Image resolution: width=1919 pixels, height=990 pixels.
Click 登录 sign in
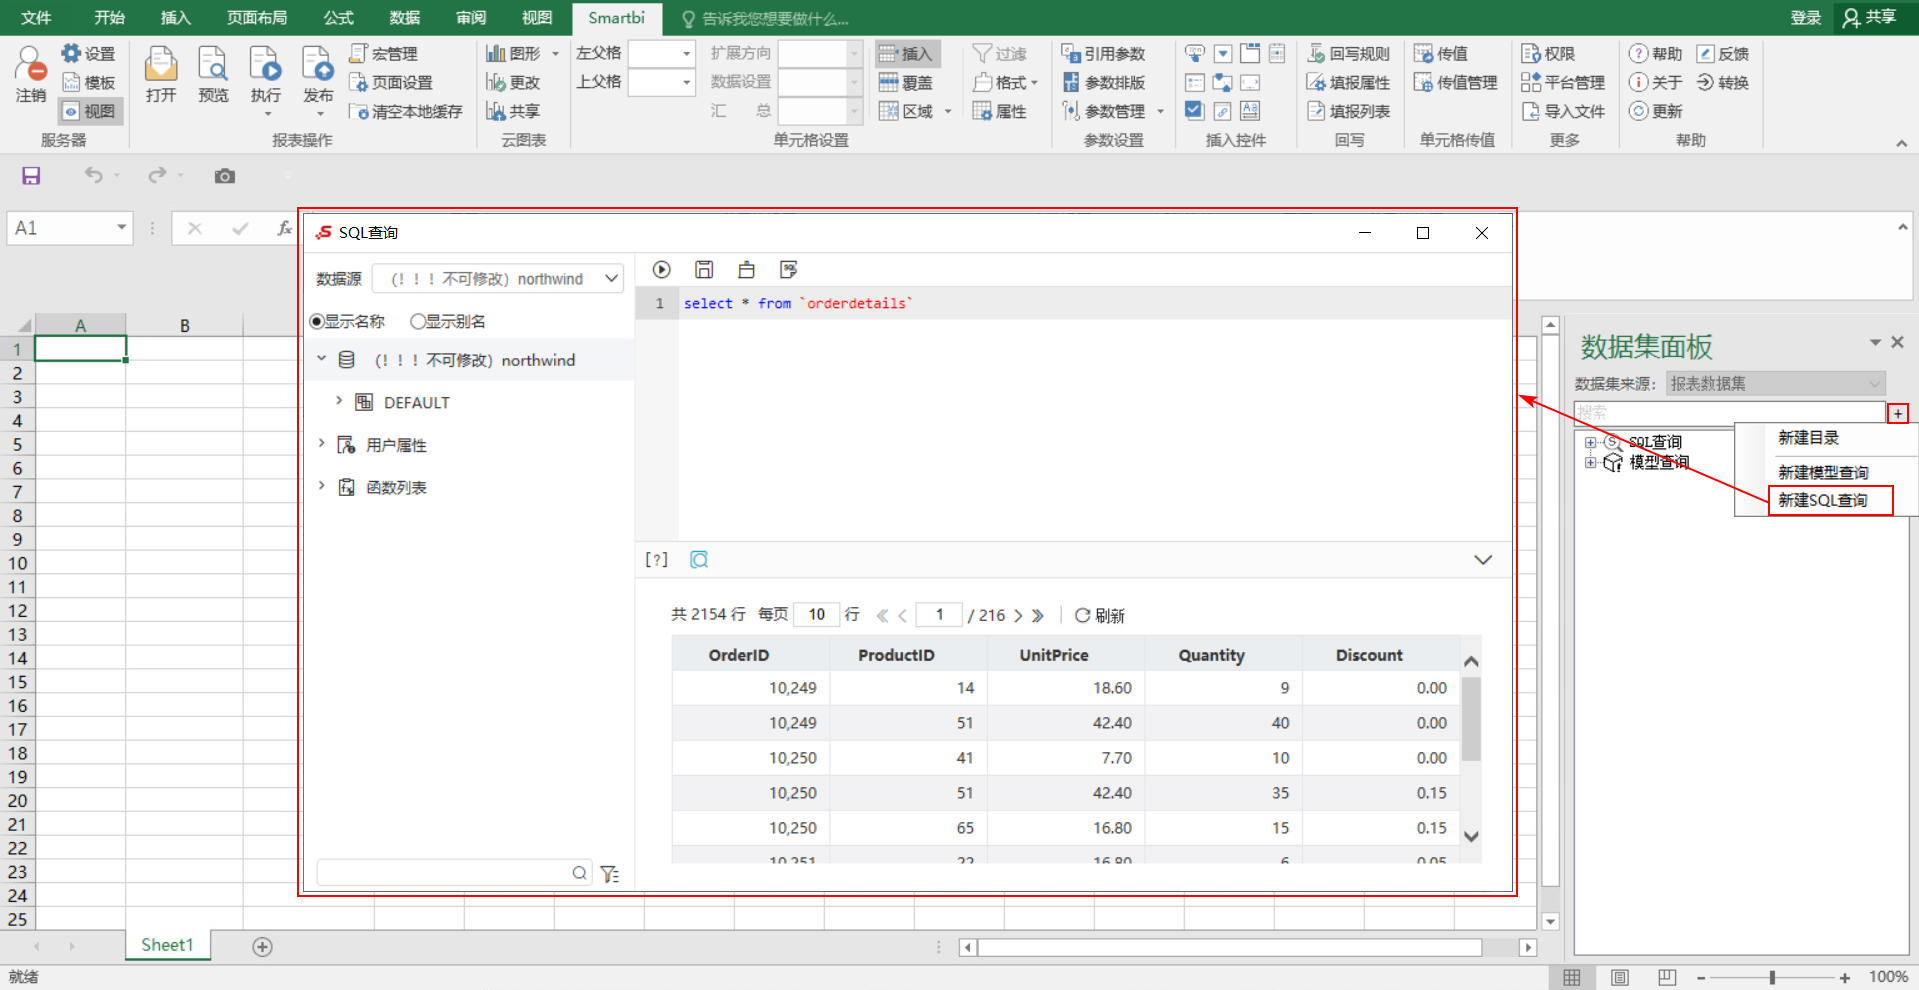pos(1805,18)
